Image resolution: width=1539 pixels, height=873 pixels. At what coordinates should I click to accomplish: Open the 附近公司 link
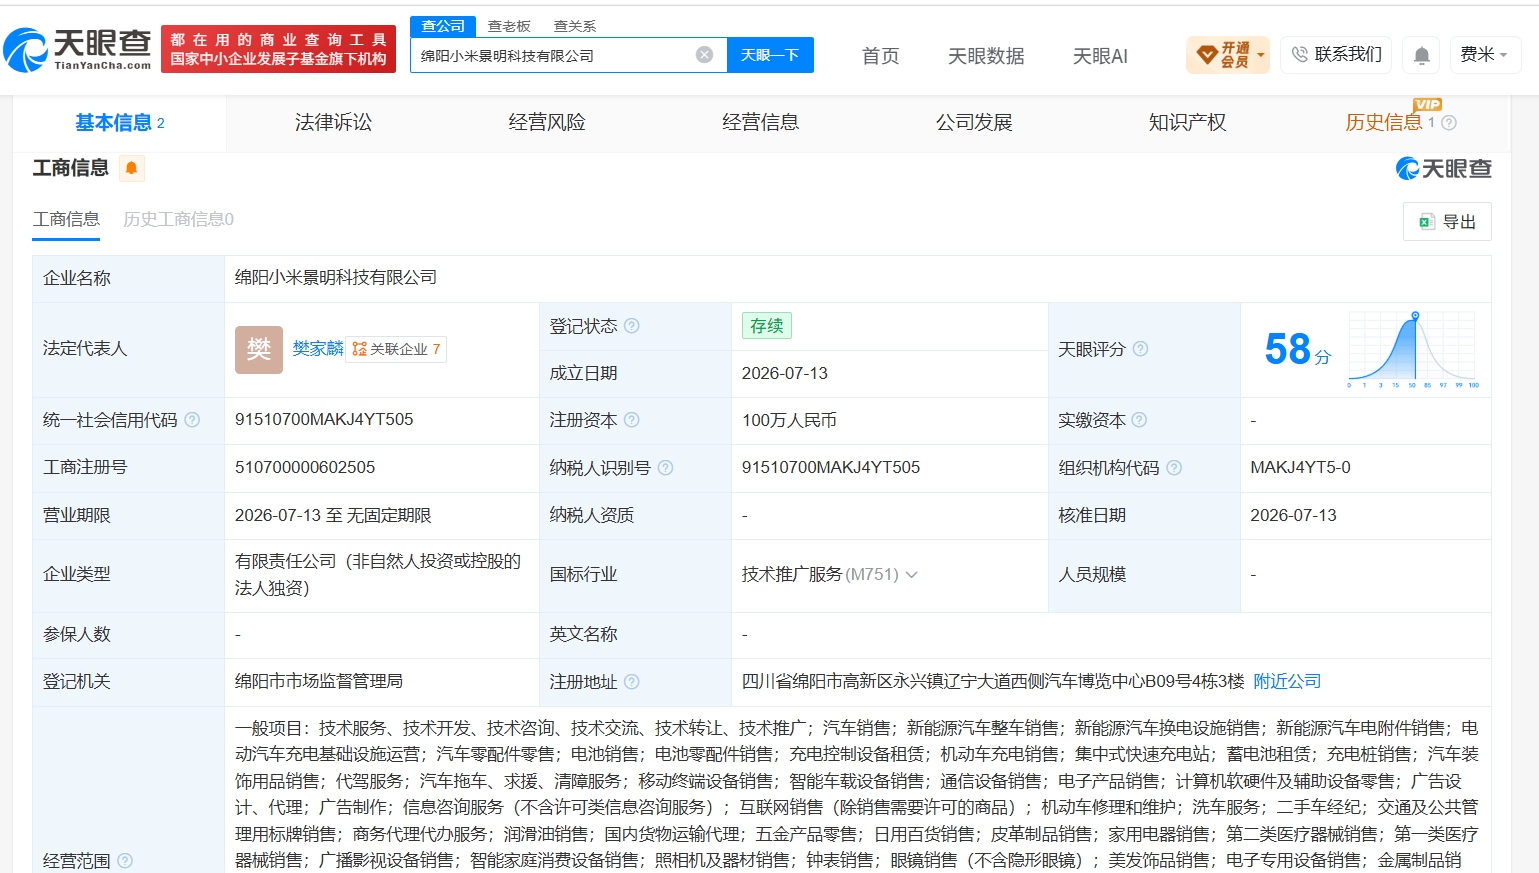(1287, 681)
